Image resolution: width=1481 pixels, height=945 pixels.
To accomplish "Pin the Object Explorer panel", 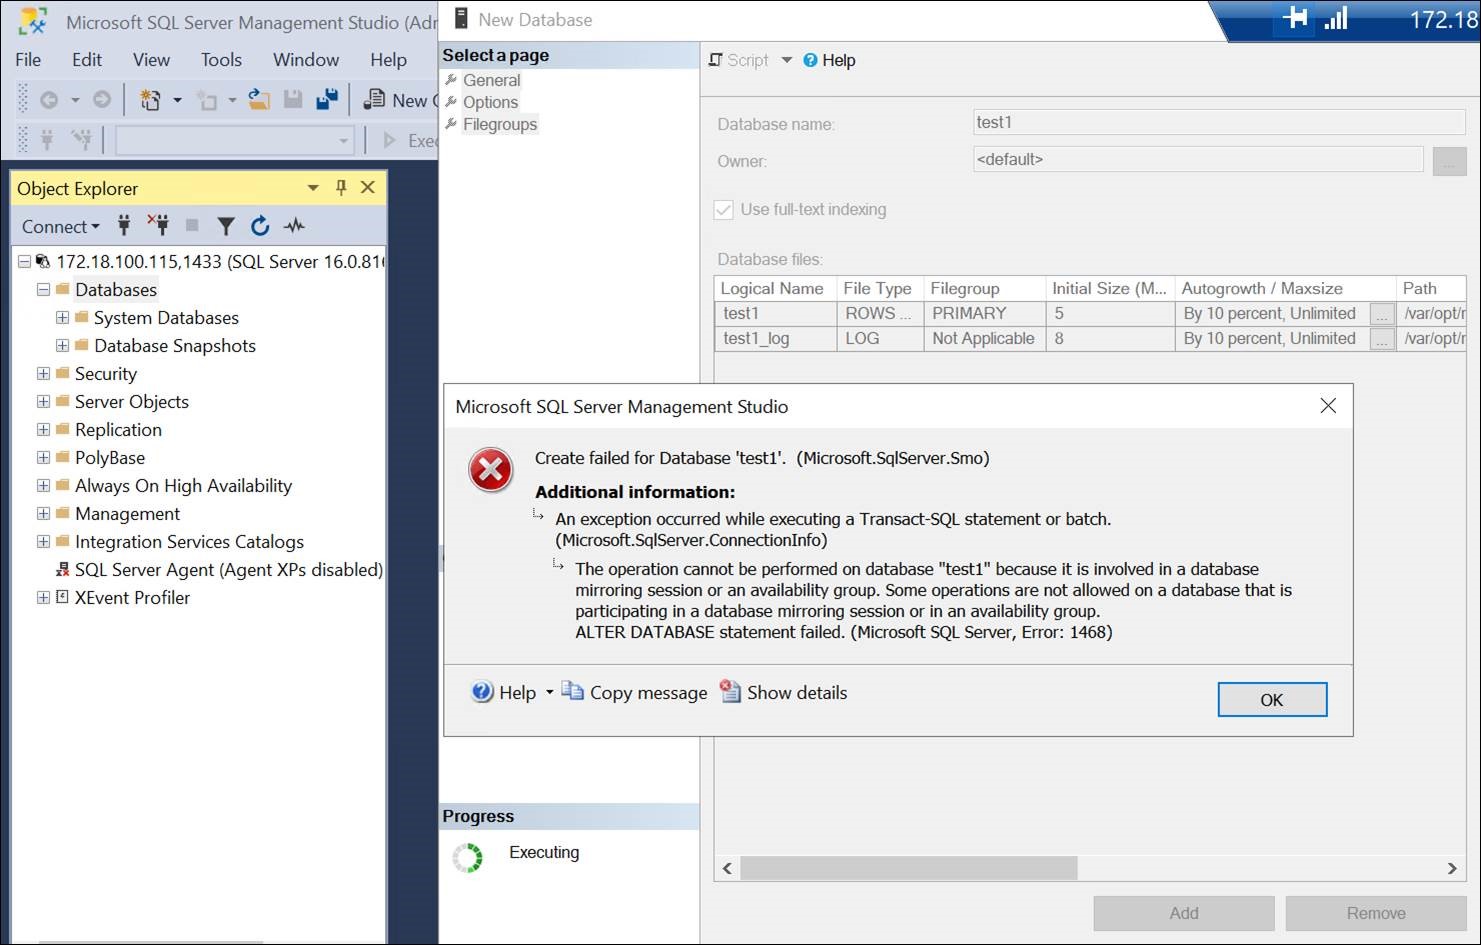I will point(341,187).
